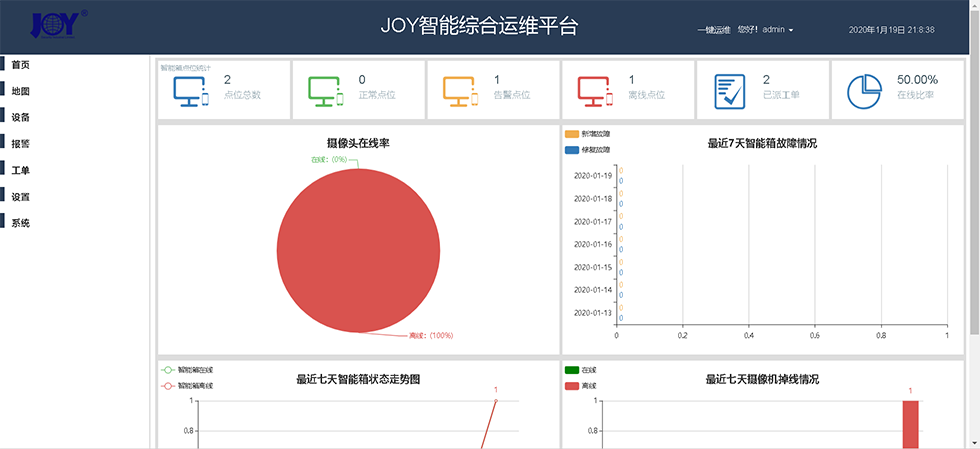Click the blue total points (点位总数) monitor icon
980x449 pixels.
(x=190, y=91)
